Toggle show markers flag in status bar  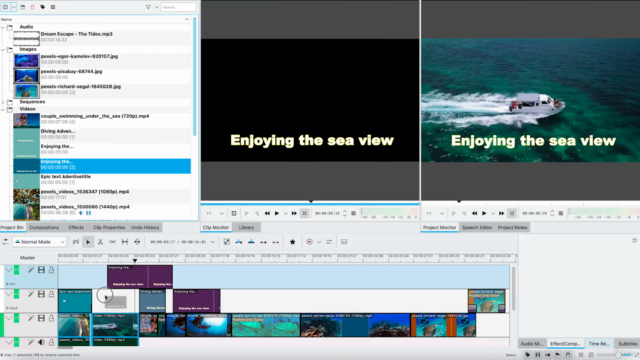pyautogui.click(x=558, y=355)
